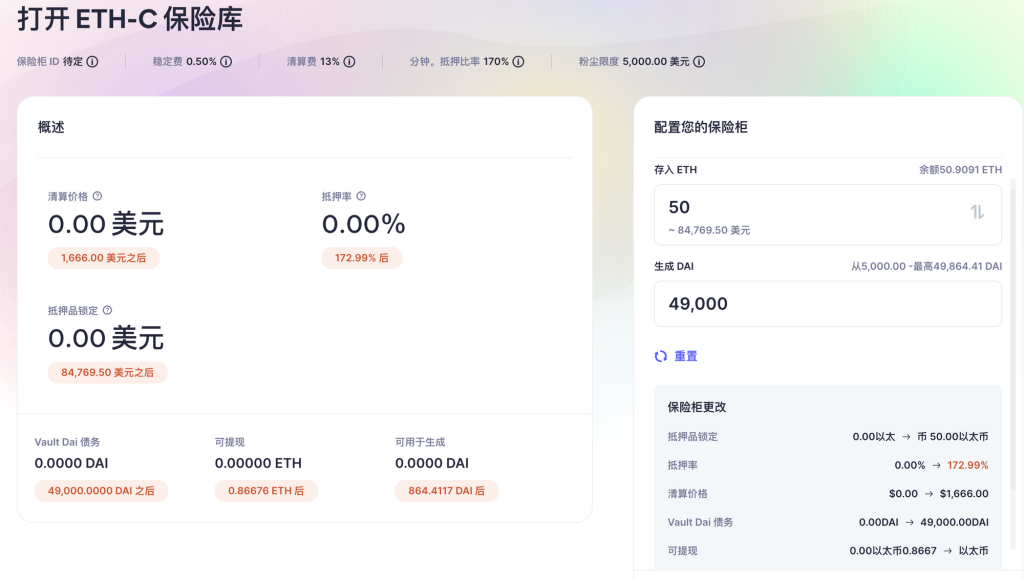Click the 概述 section title
This screenshot has width=1024, height=579.
click(x=51, y=127)
